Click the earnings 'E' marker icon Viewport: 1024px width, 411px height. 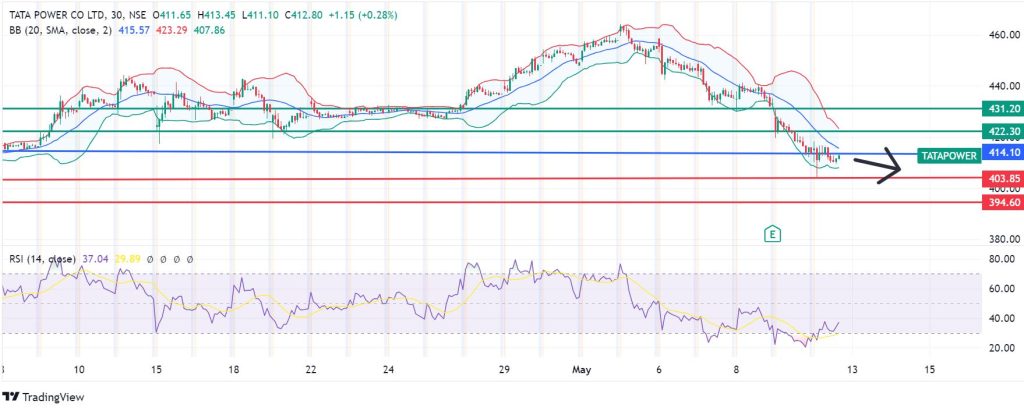tap(773, 234)
